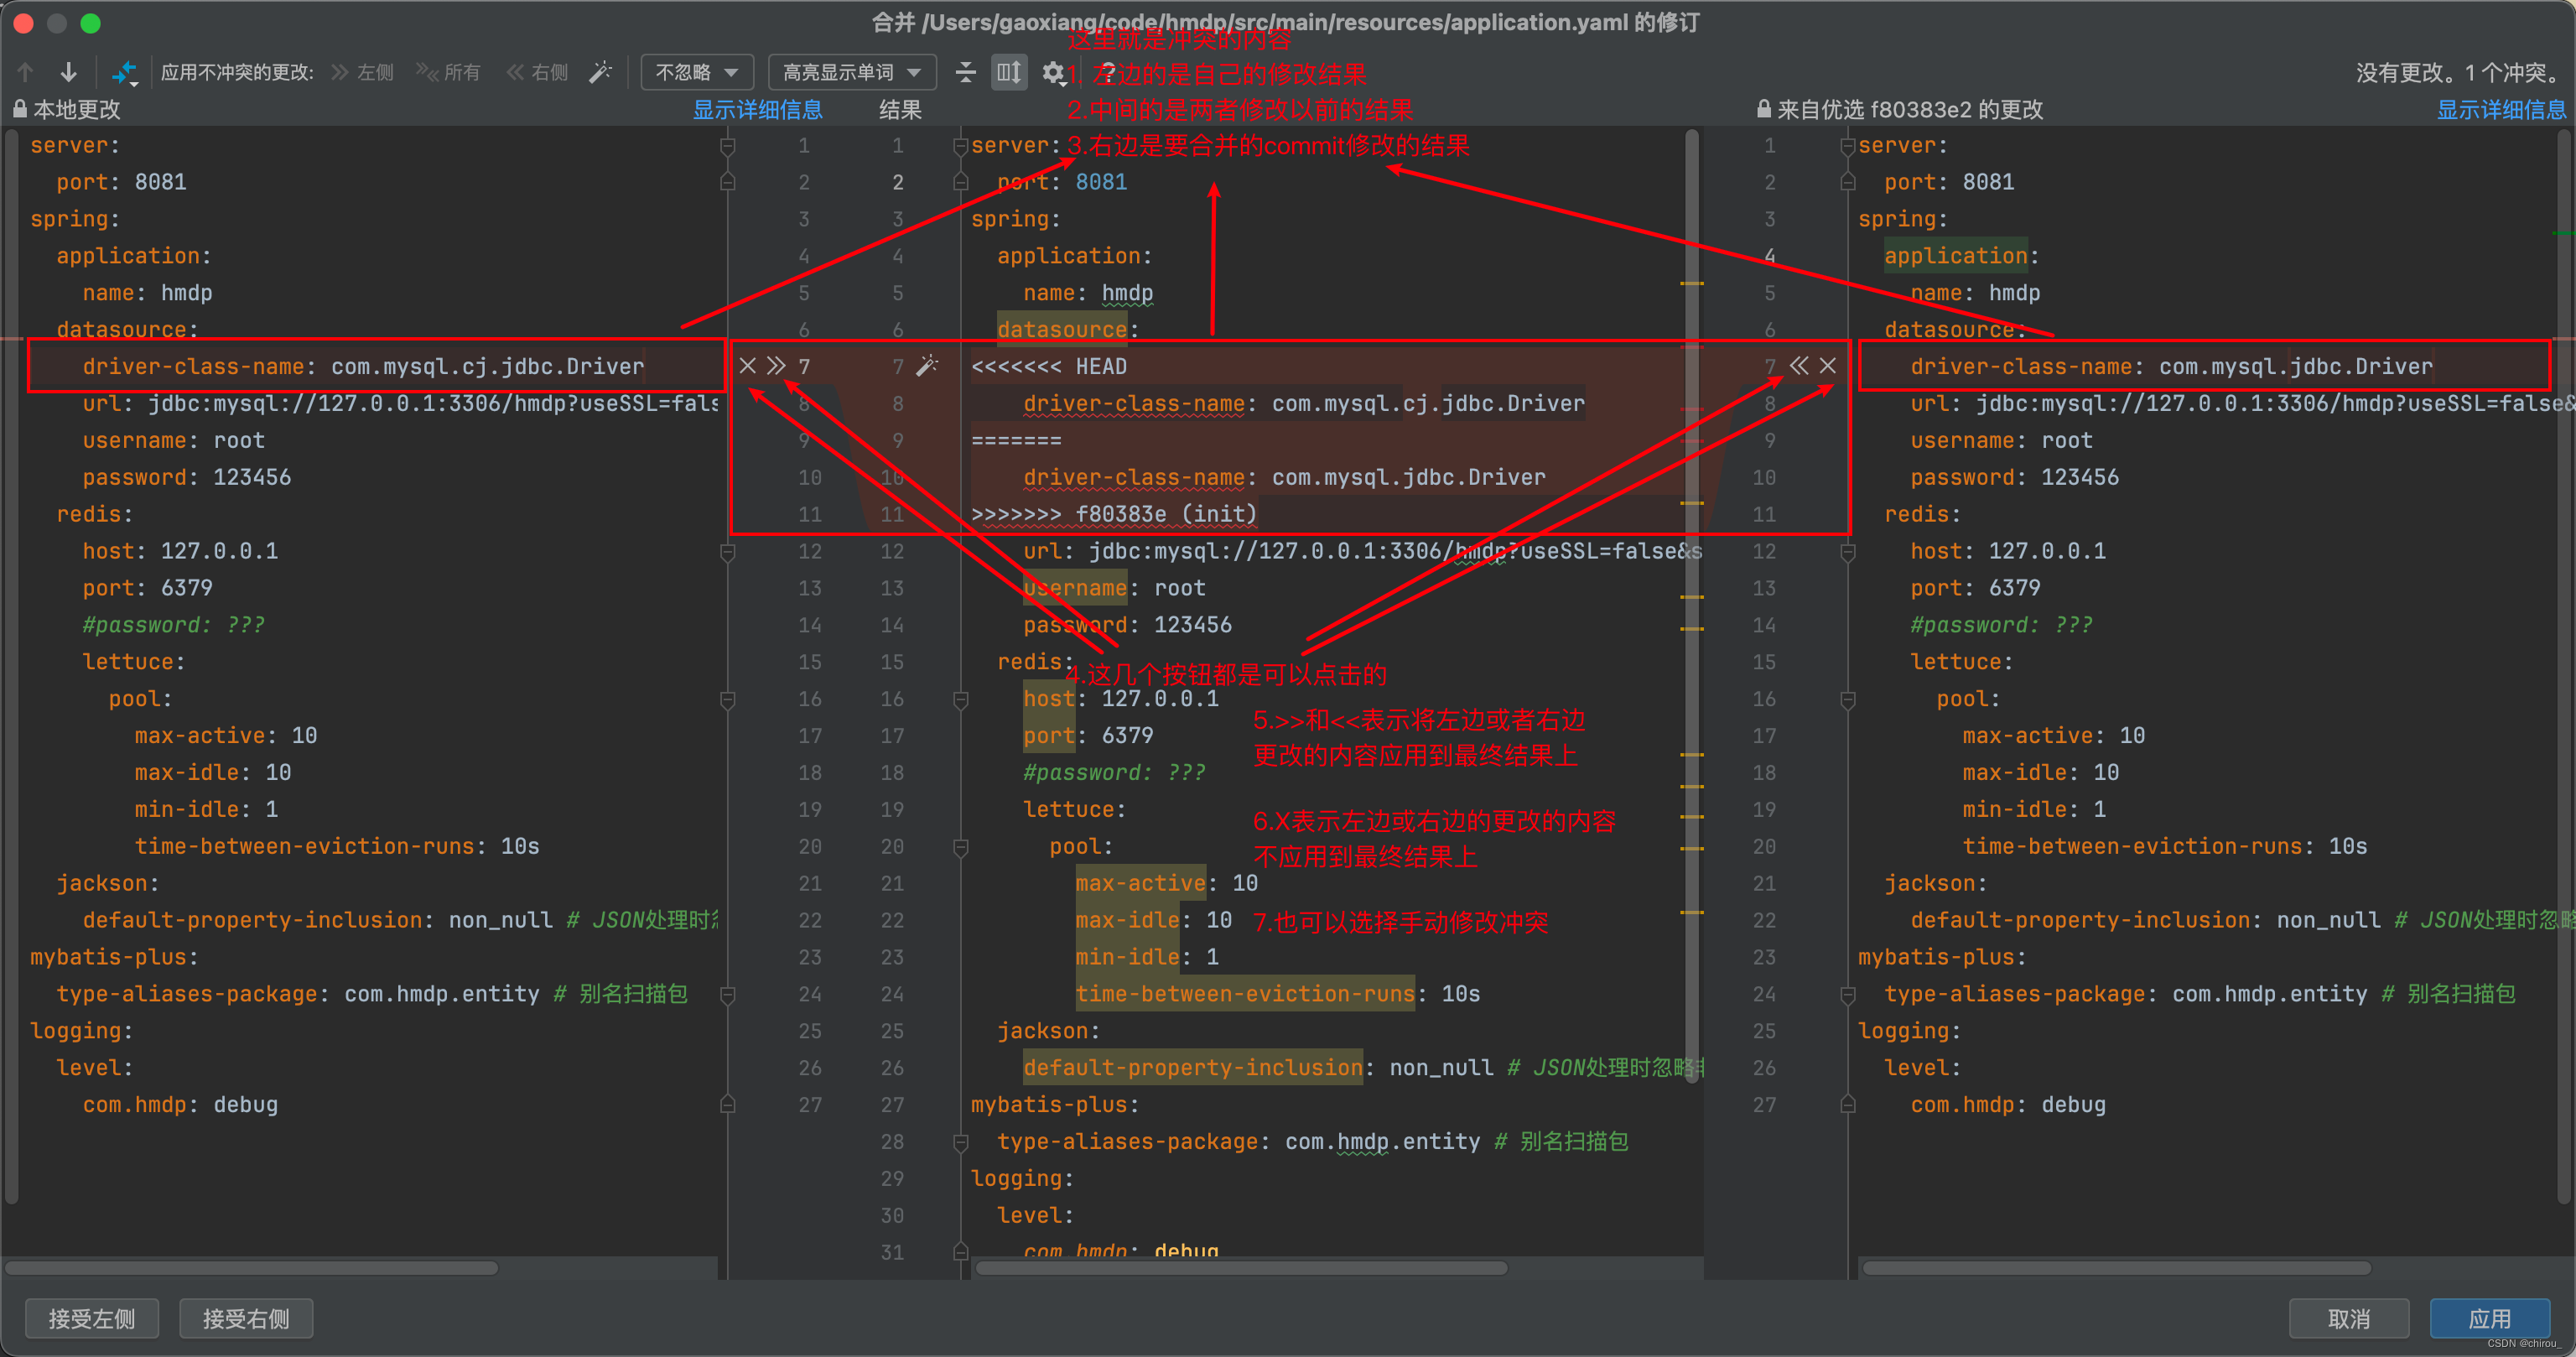2576x1357 pixels.
Task: Accept right change with << icon
Action: click(1798, 366)
